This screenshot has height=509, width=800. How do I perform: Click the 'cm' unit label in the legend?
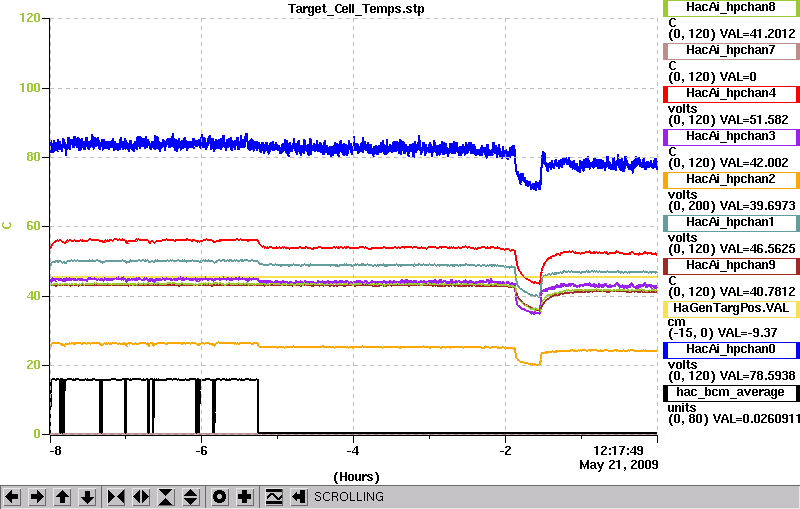[x=677, y=322]
